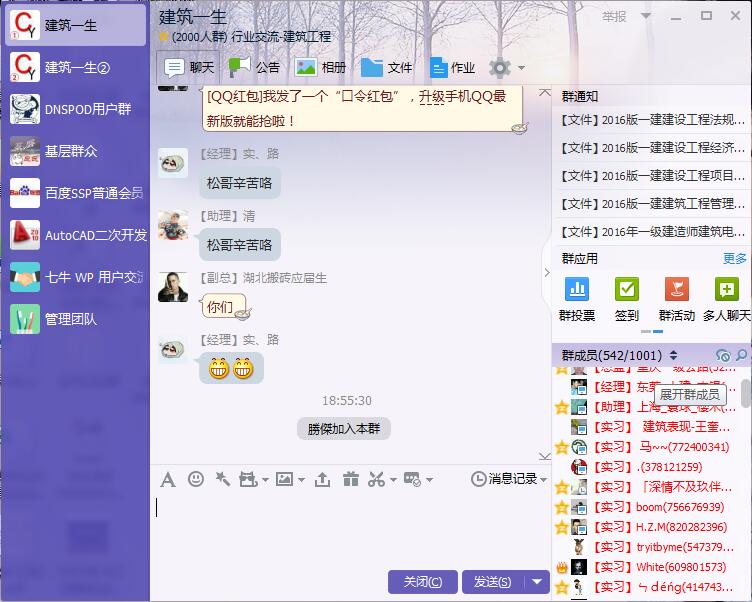Click the AutoCAD二次开发 group avatar

[x=24, y=235]
